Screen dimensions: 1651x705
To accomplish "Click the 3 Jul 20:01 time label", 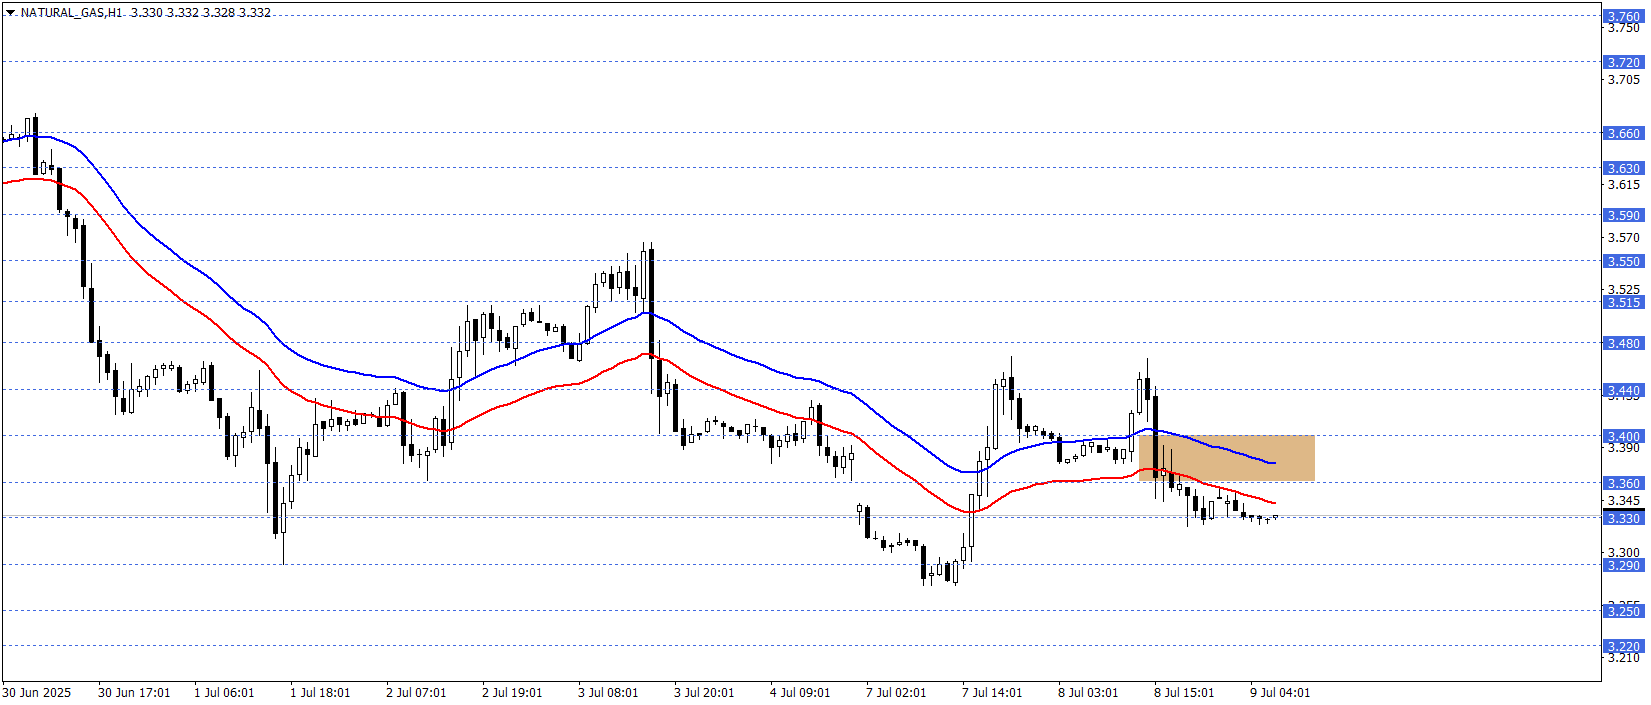I will (x=704, y=692).
